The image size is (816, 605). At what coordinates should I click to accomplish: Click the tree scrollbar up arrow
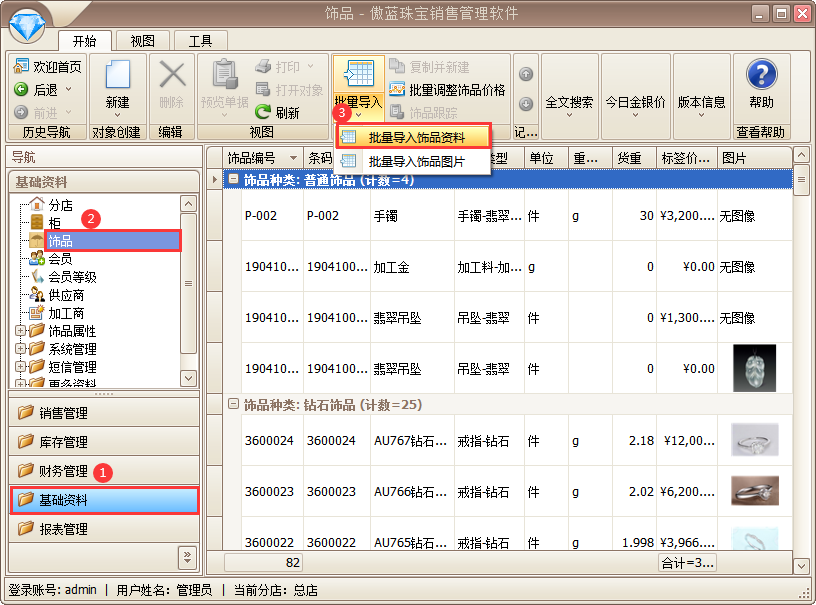click(x=188, y=203)
